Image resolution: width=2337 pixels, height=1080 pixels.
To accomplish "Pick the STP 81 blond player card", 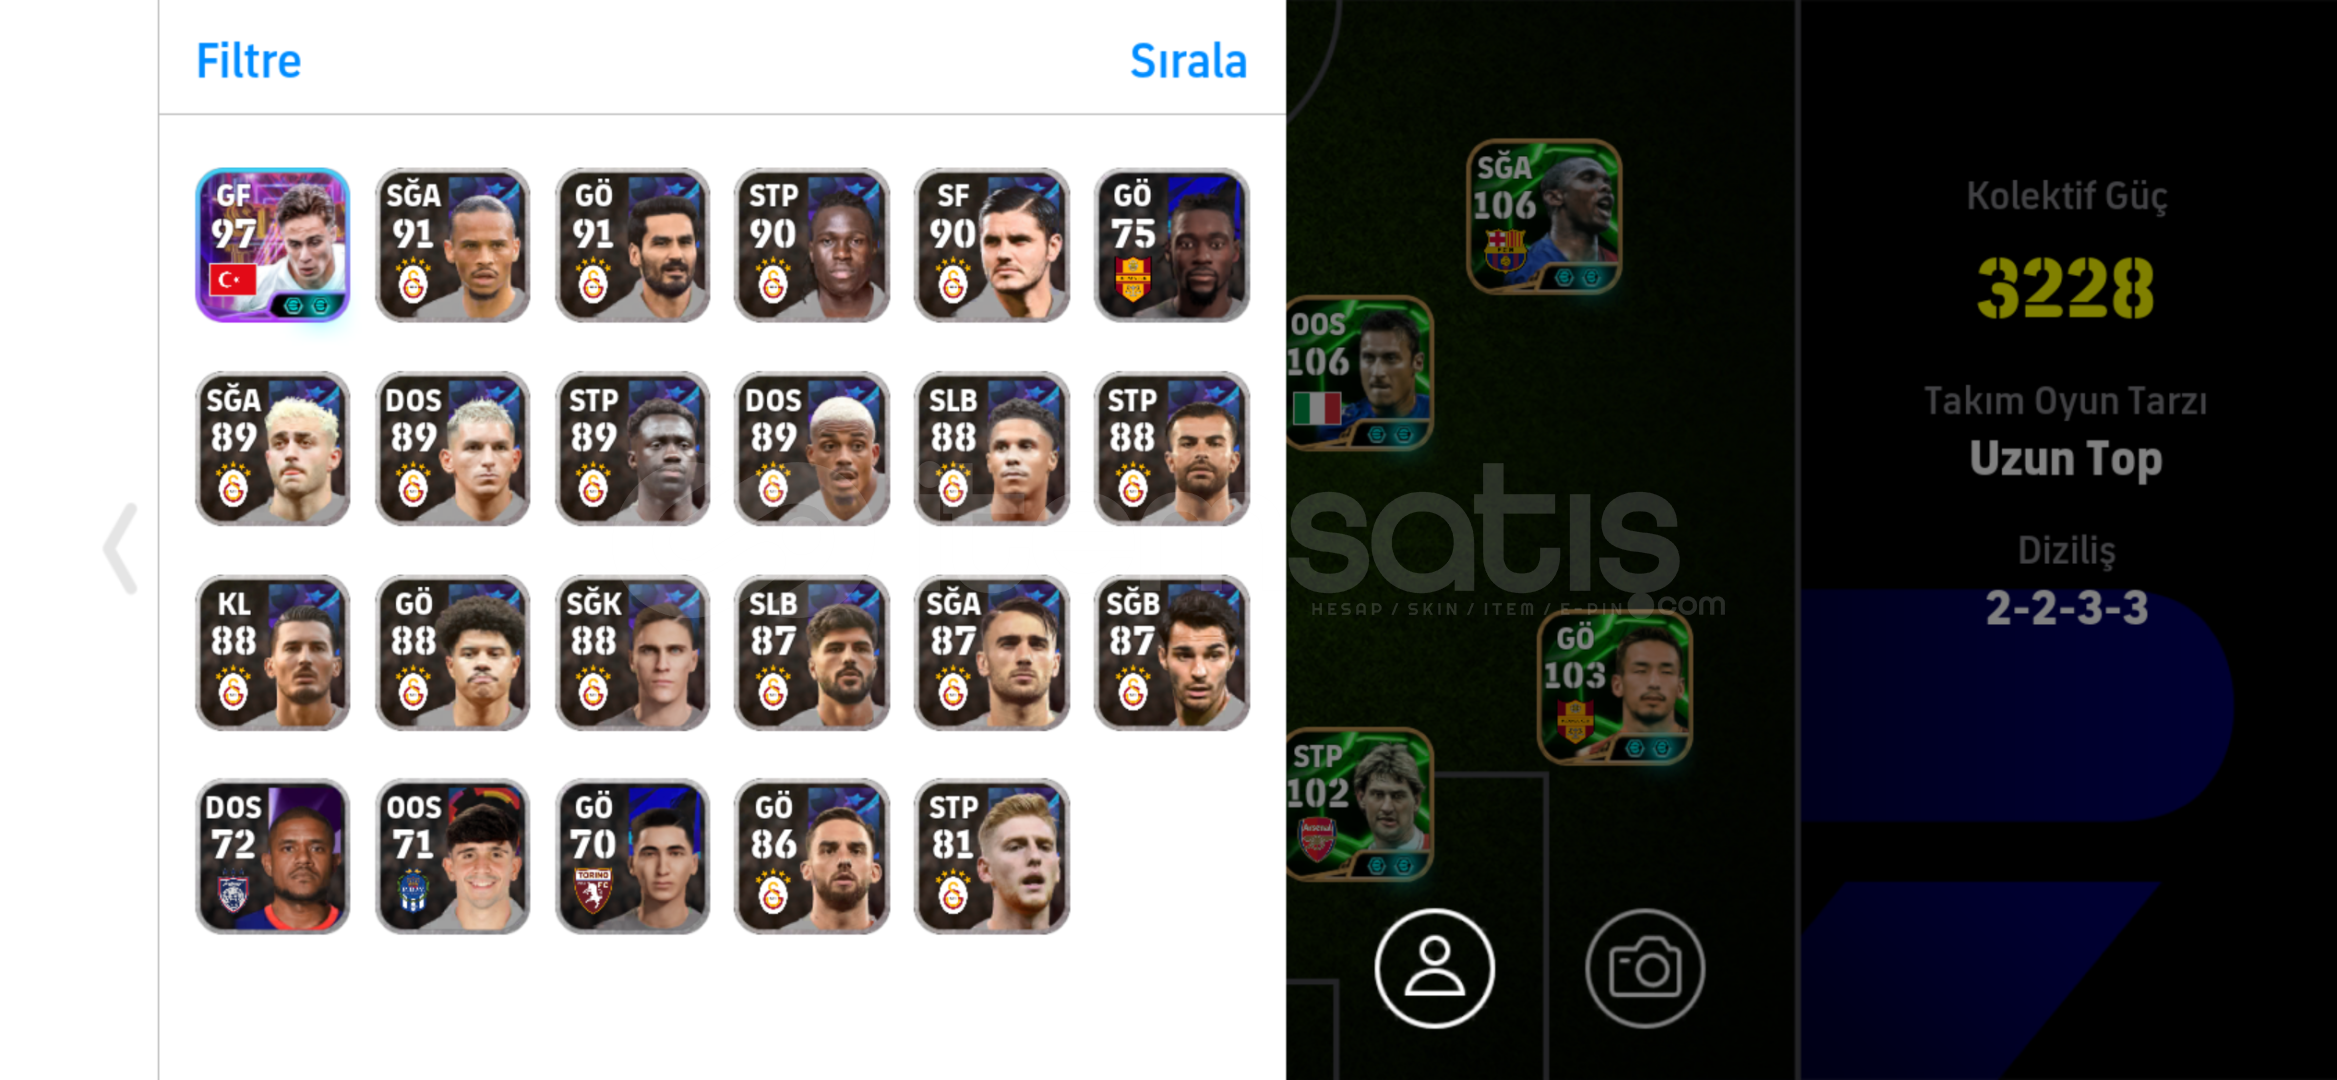I will tap(991, 856).
